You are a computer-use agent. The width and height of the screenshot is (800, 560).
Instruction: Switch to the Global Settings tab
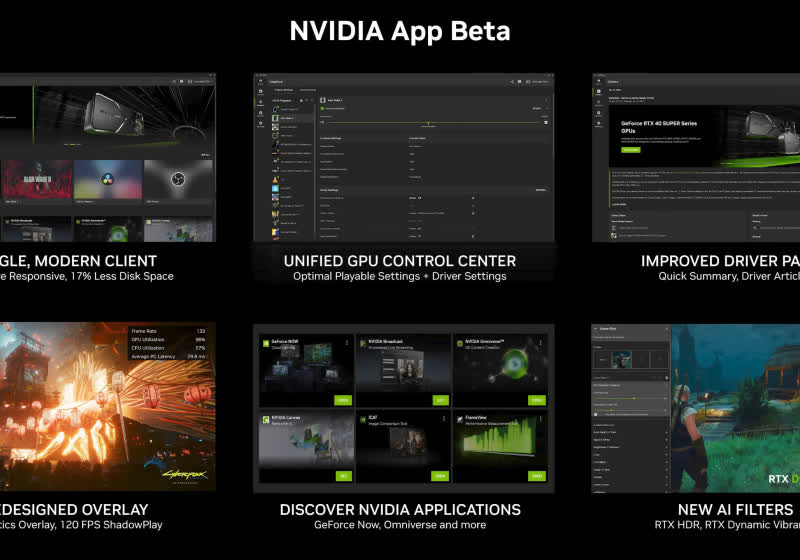tap(308, 90)
